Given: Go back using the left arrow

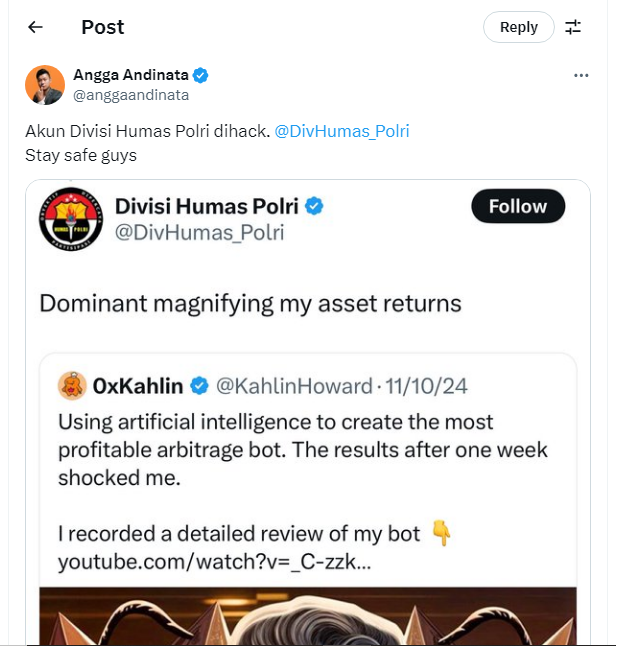Looking at the screenshot, I should point(35,27).
